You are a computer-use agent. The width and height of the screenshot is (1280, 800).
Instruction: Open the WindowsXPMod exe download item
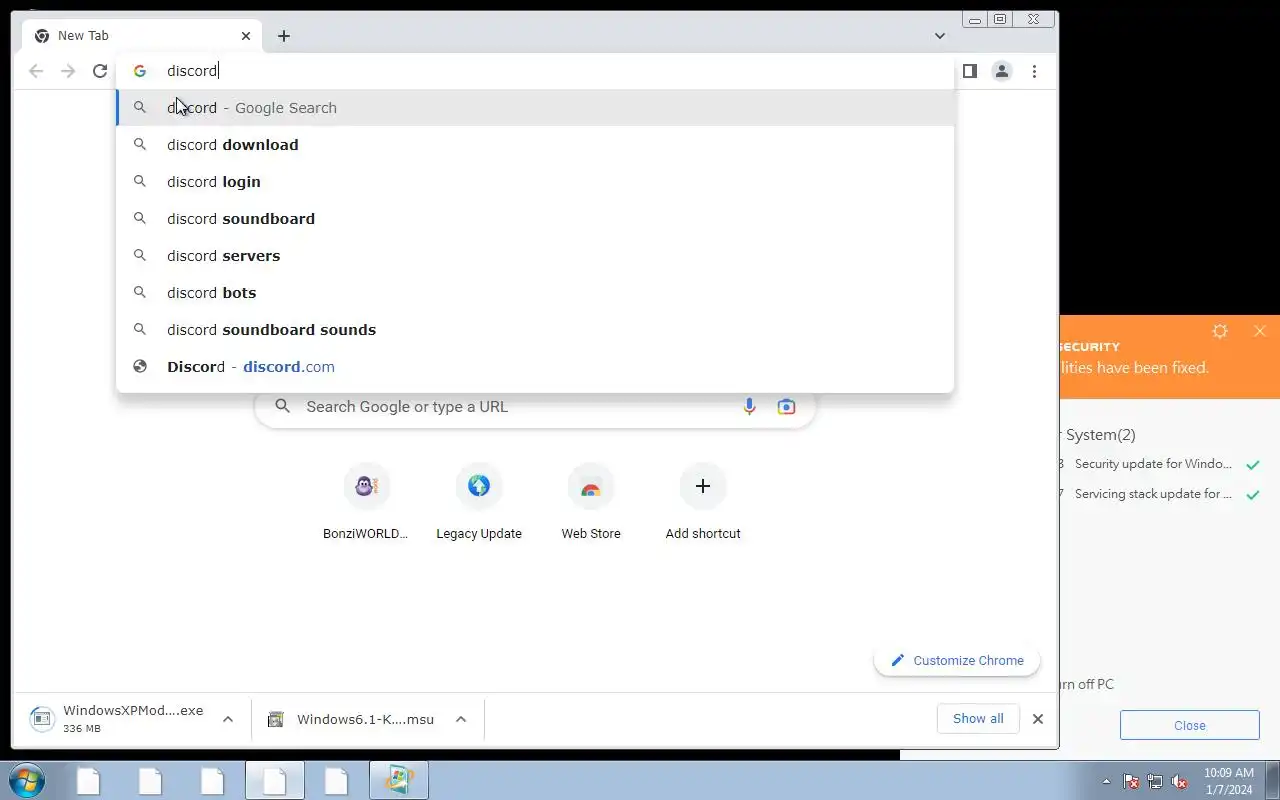pos(120,719)
